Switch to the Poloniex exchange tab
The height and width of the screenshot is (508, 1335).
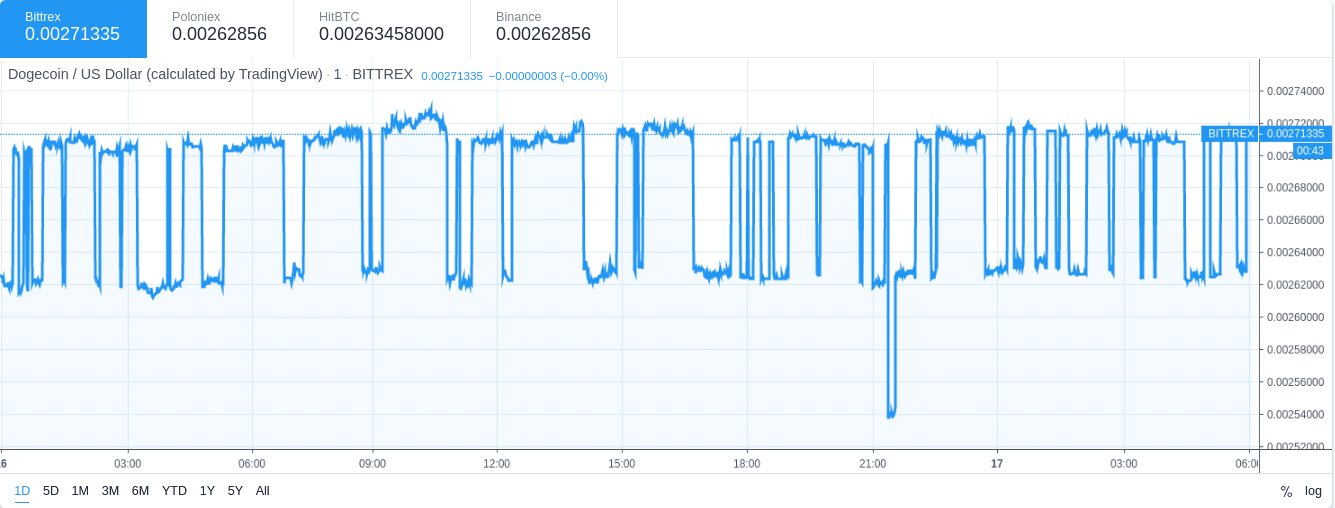(220, 29)
